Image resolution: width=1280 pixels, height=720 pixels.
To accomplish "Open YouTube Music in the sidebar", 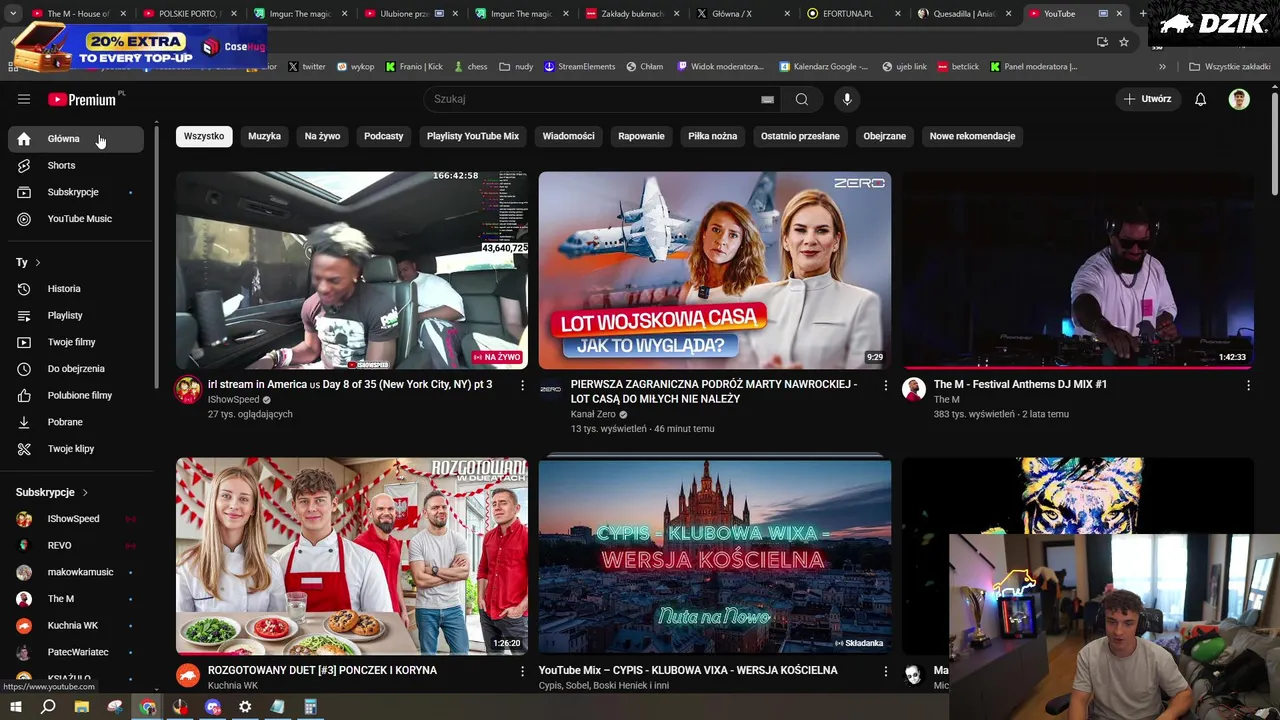I will 76,219.
